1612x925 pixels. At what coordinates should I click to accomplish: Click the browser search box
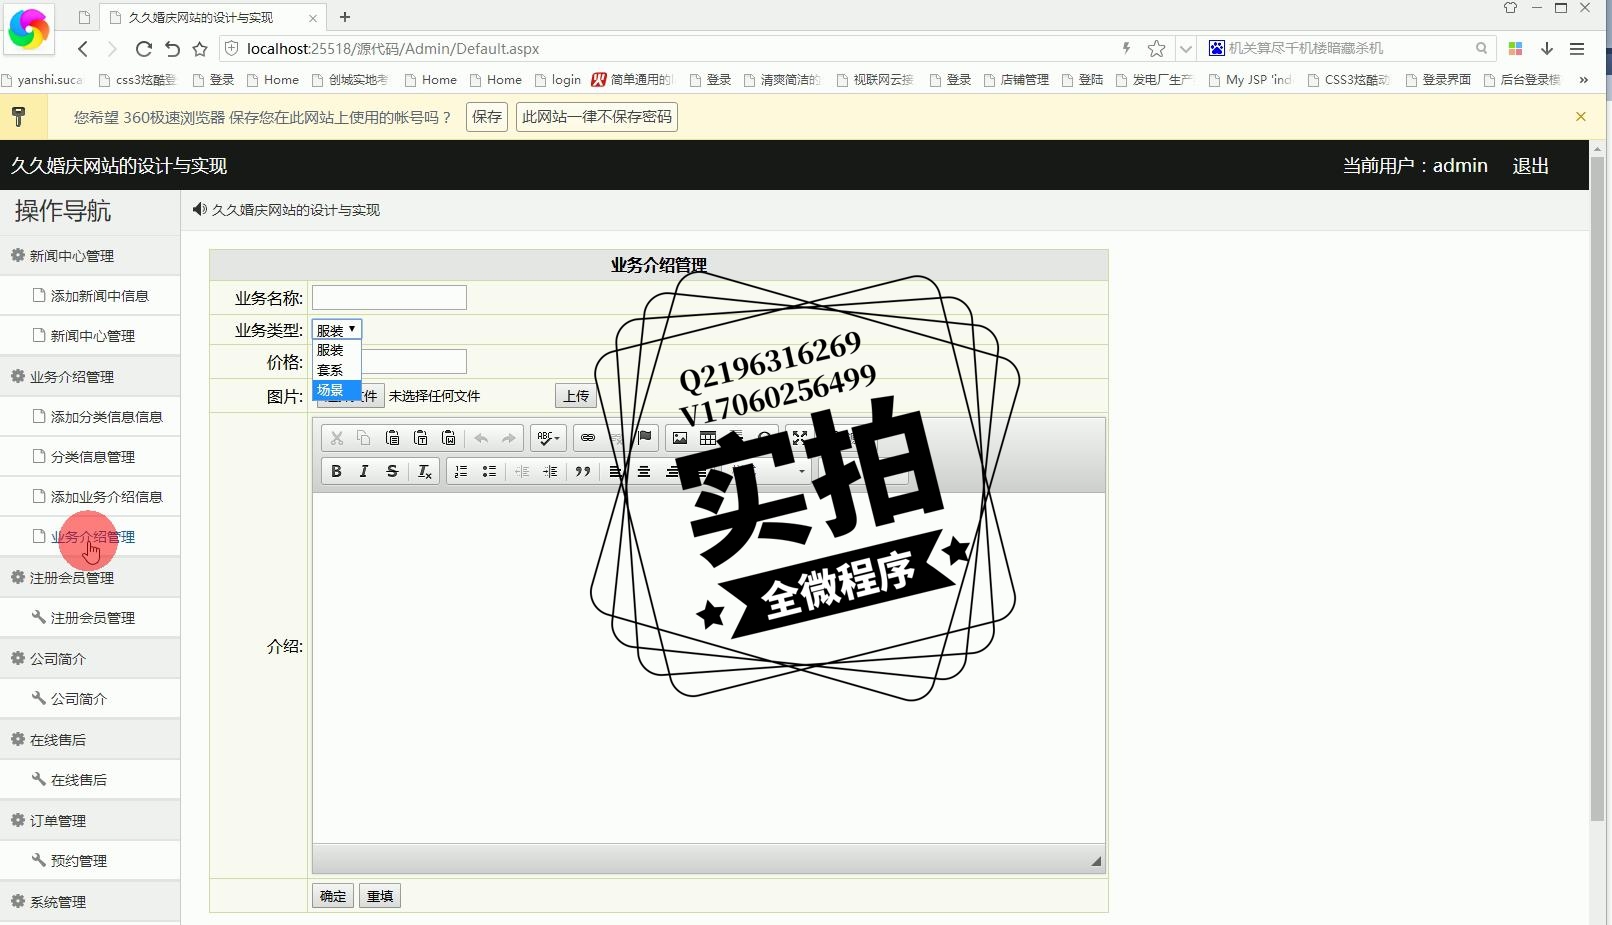(x=1346, y=48)
